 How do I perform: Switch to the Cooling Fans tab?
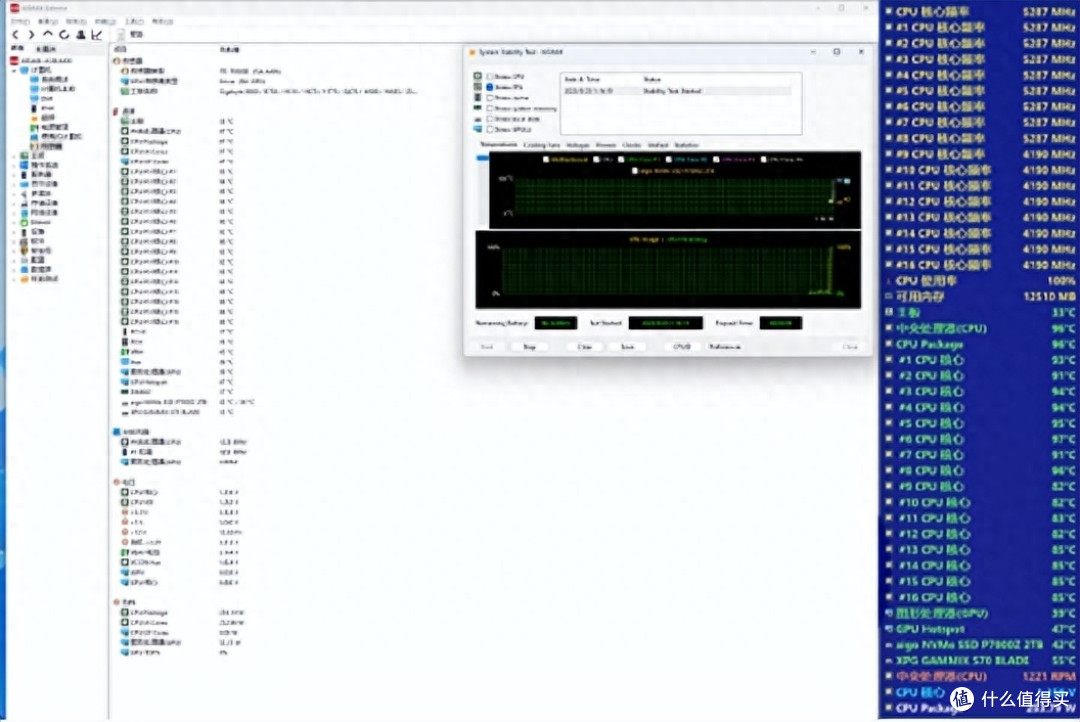[x=542, y=145]
